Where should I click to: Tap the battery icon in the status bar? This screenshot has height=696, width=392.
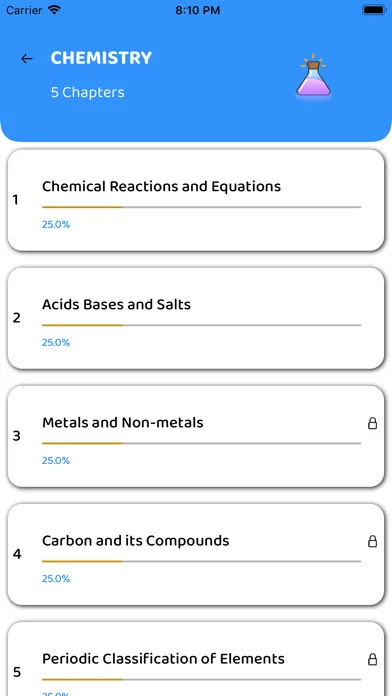tap(374, 10)
